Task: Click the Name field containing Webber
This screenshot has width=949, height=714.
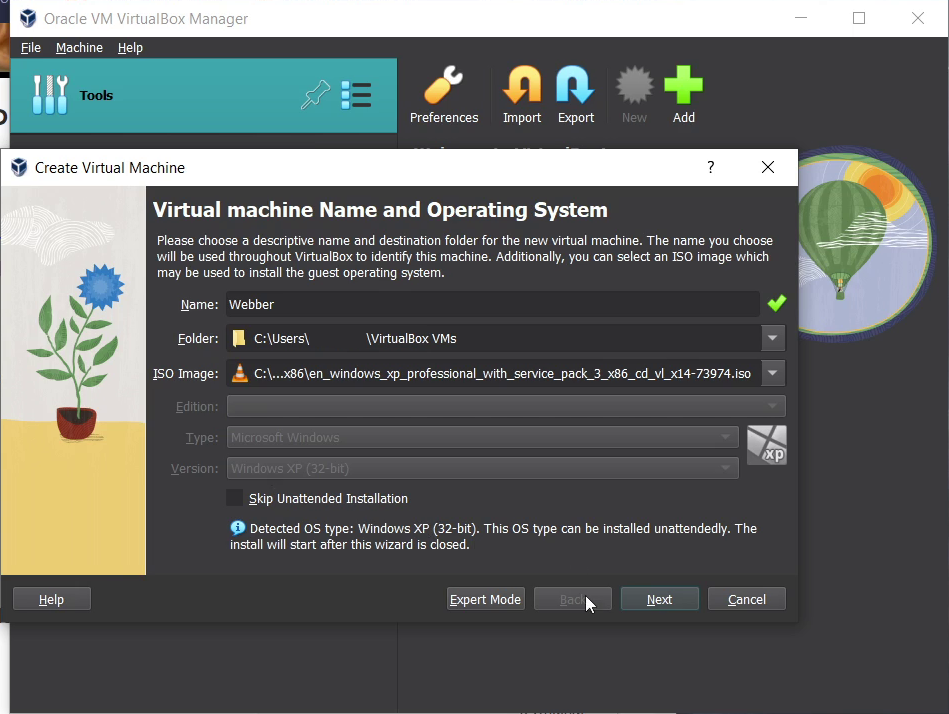Action: (x=490, y=304)
